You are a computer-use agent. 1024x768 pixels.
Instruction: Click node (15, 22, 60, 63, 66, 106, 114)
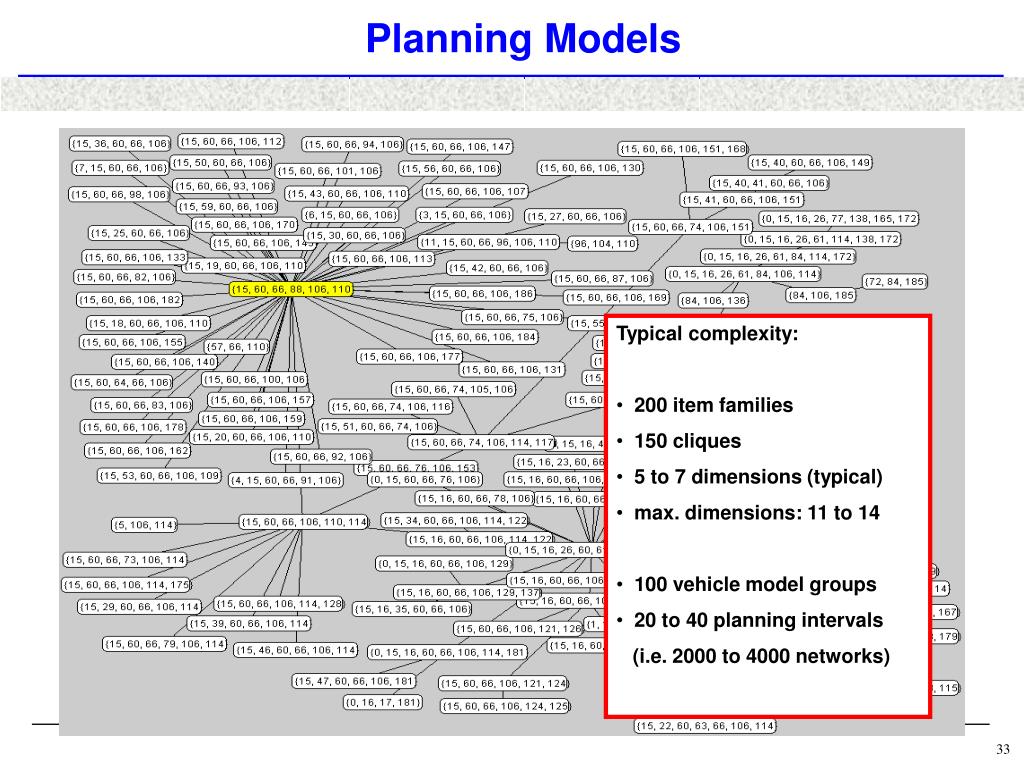pos(705,726)
